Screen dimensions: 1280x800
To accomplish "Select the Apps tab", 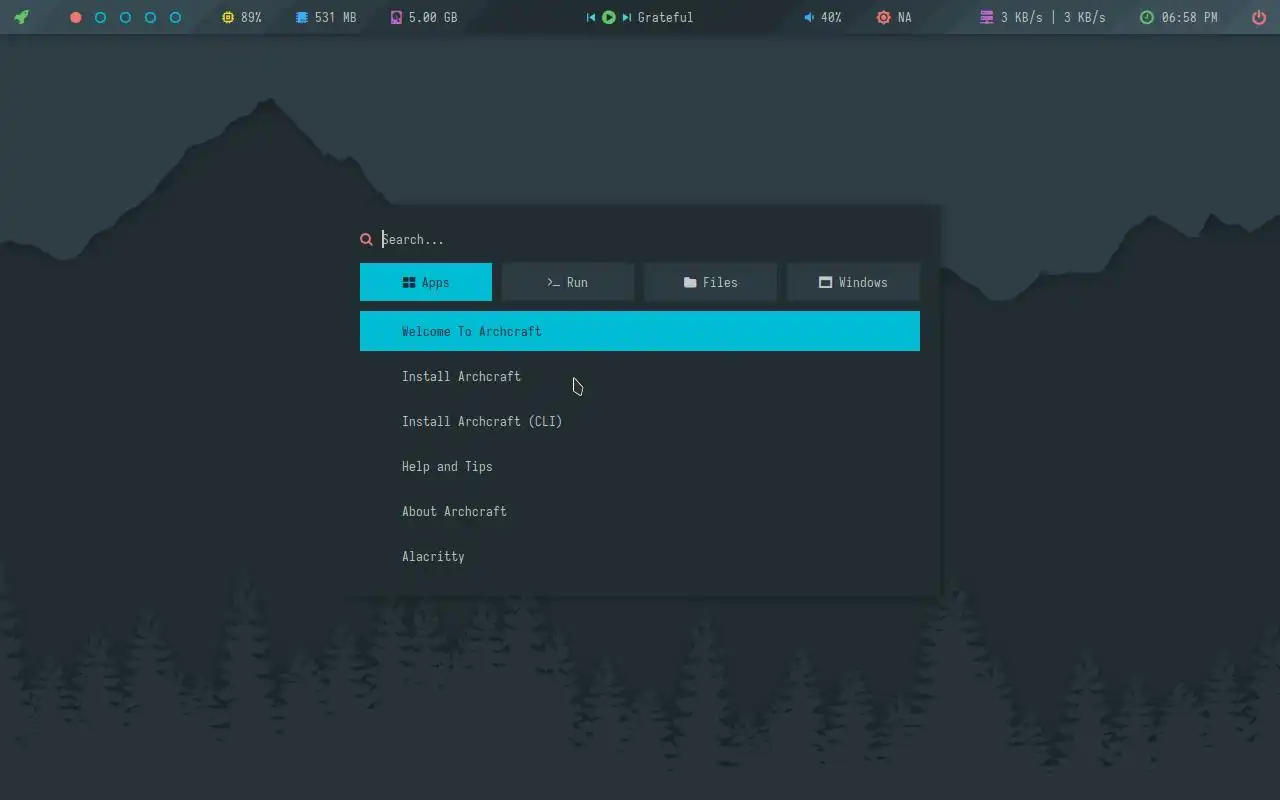I will coord(426,282).
